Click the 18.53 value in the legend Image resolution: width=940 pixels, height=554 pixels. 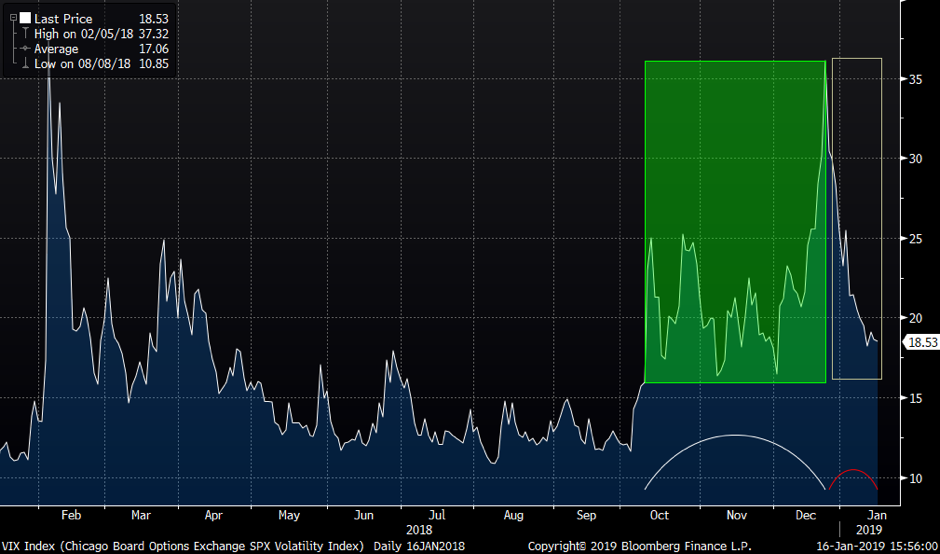[x=153, y=19]
